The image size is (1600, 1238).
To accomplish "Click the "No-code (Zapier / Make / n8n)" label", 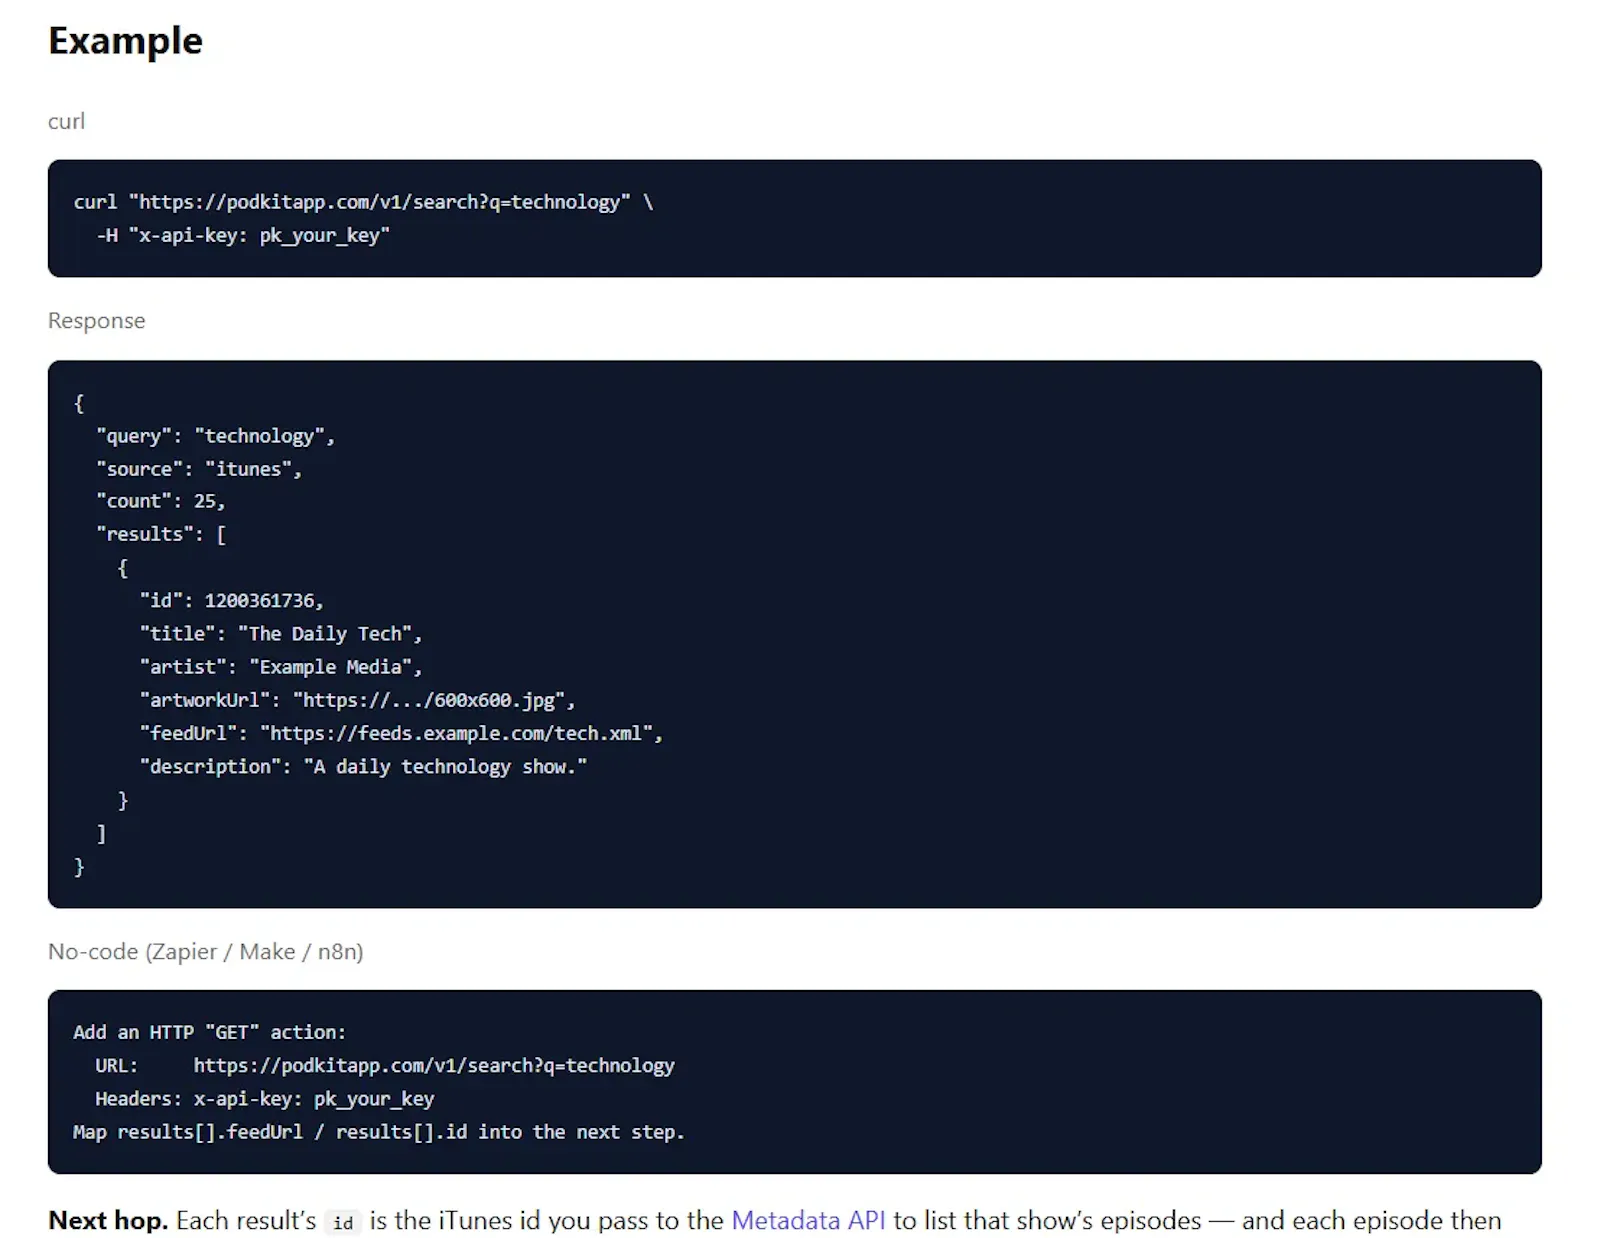I will pyautogui.click(x=205, y=951).
